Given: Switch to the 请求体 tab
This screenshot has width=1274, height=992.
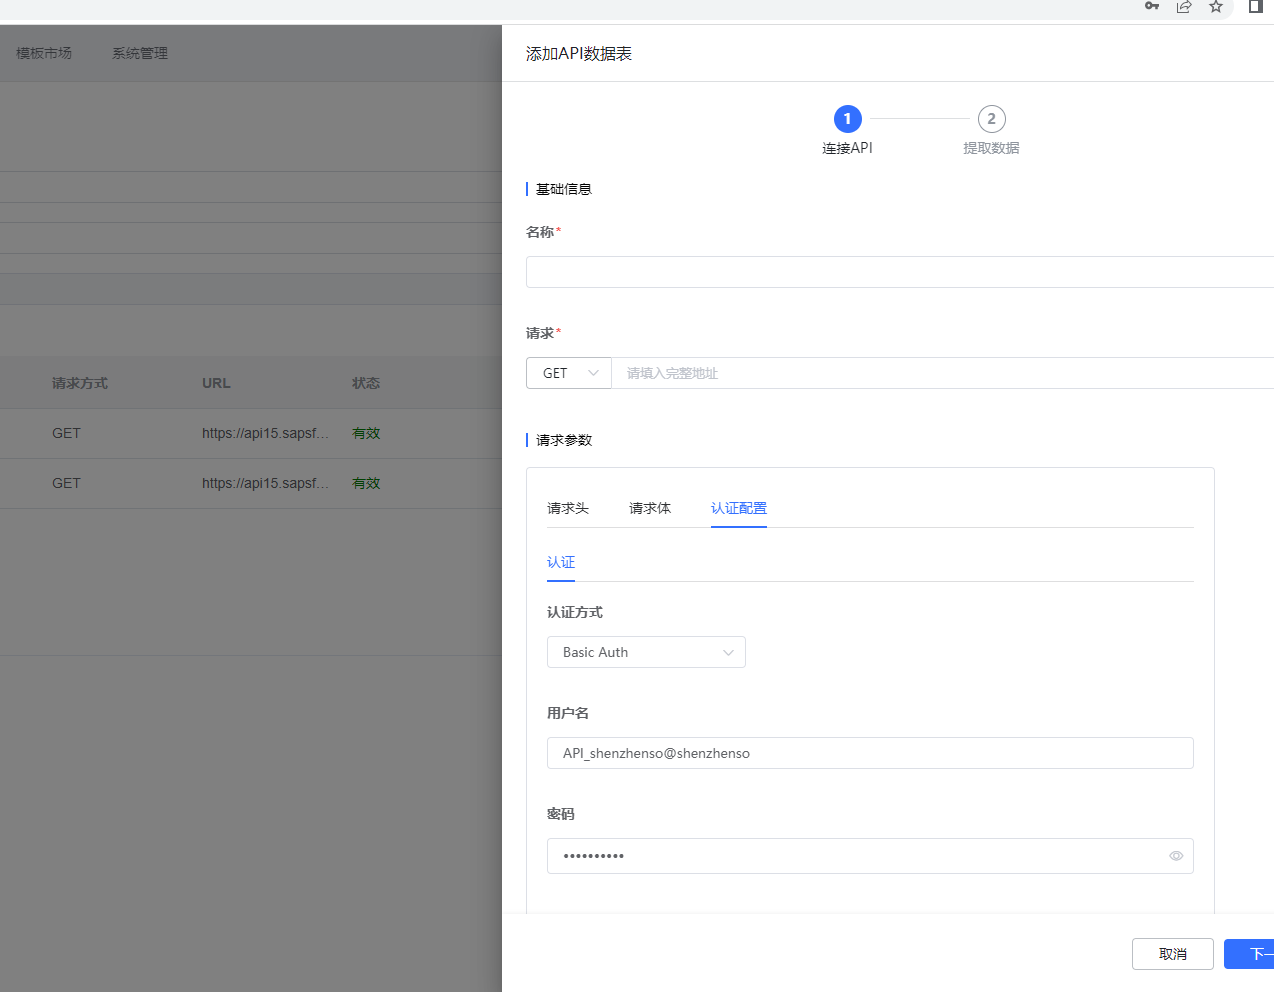Looking at the screenshot, I should [649, 507].
